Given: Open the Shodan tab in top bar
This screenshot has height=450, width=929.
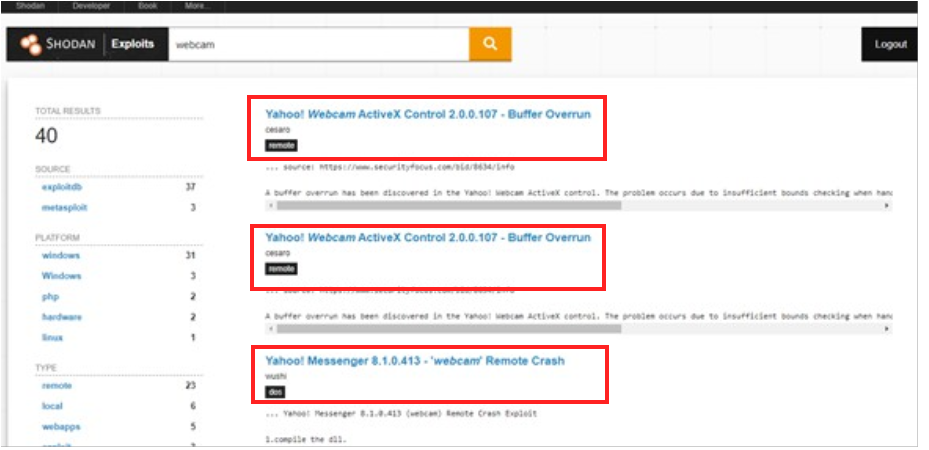Looking at the screenshot, I should pyautogui.click(x=28, y=6).
